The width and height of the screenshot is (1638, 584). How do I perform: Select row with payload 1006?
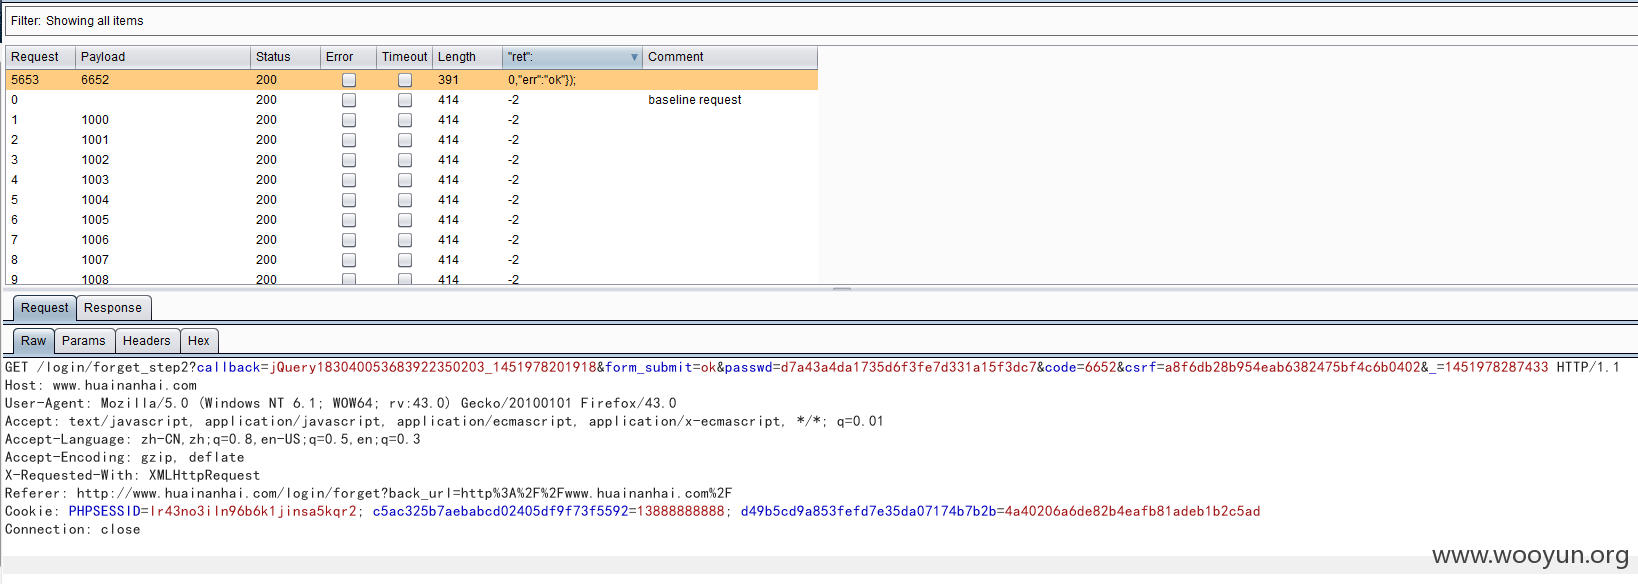tap(412, 240)
